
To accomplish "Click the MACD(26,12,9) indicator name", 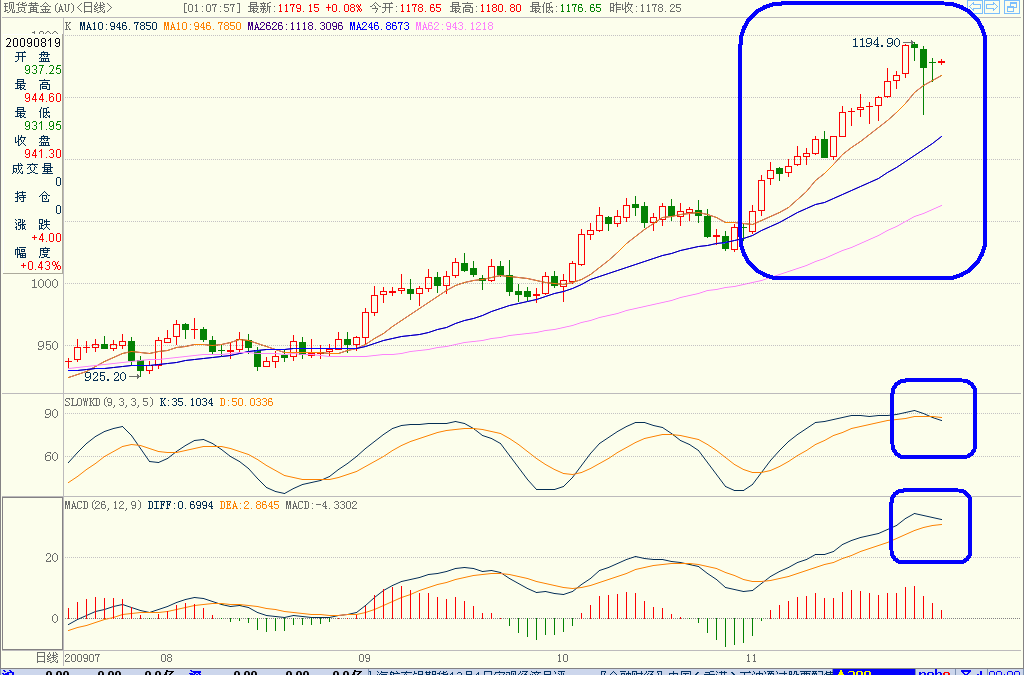I will 103,506.
